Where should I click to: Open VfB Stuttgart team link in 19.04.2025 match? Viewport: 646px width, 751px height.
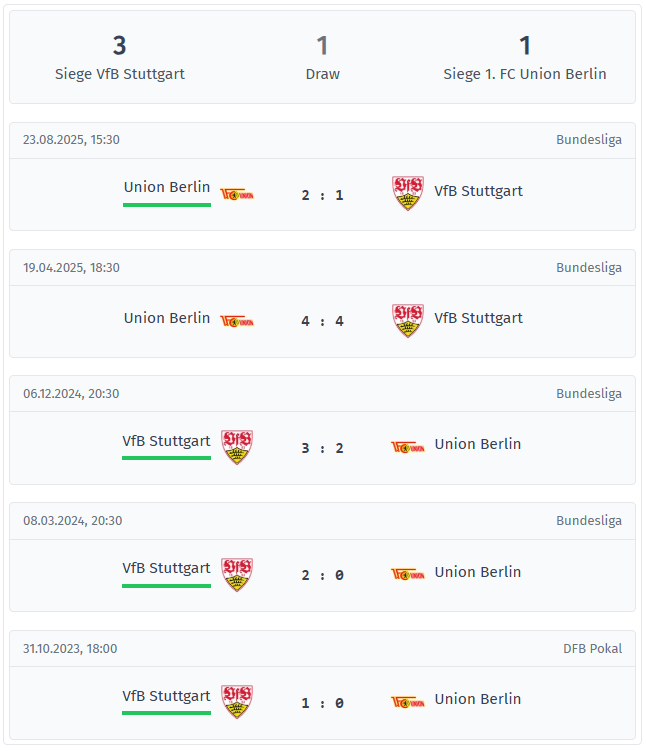478,318
